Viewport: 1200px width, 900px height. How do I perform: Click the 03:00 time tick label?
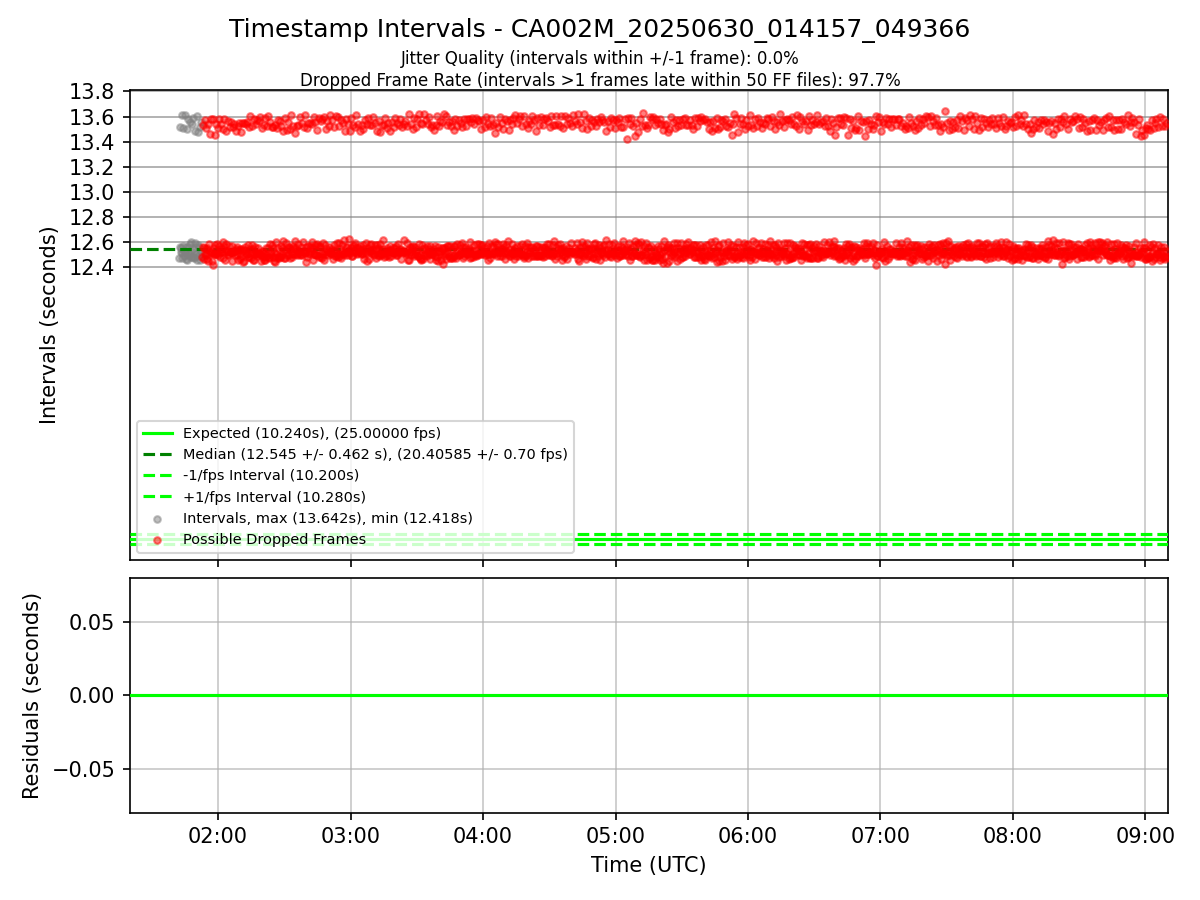click(x=351, y=835)
